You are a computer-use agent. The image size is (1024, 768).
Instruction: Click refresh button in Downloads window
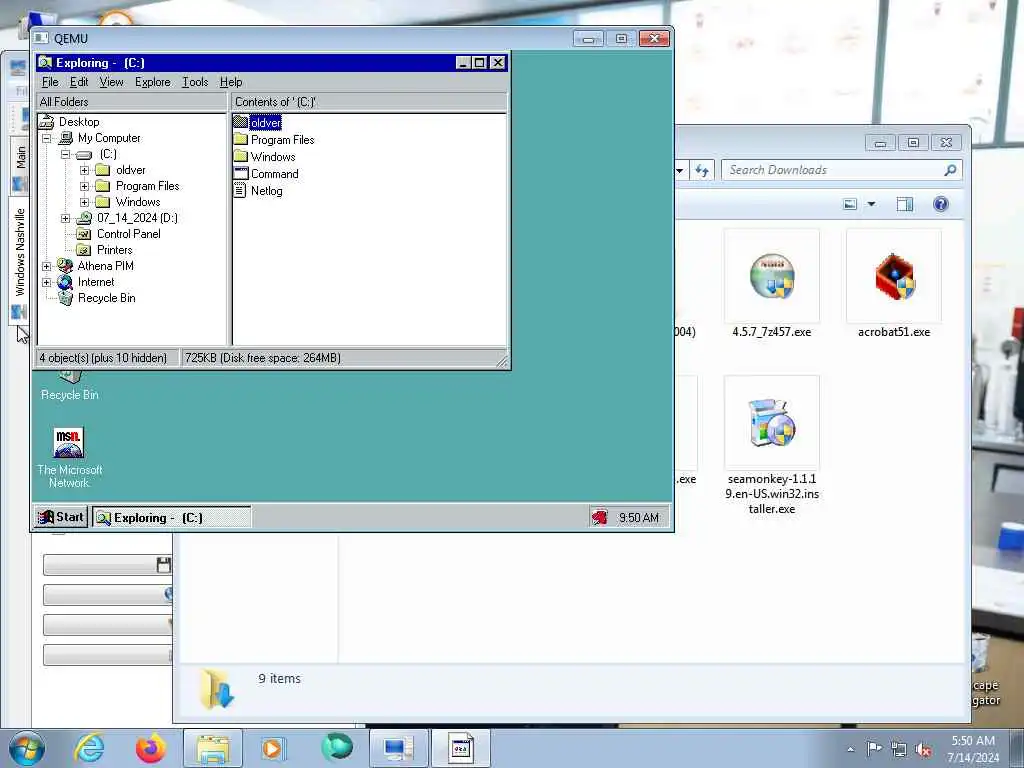(702, 170)
